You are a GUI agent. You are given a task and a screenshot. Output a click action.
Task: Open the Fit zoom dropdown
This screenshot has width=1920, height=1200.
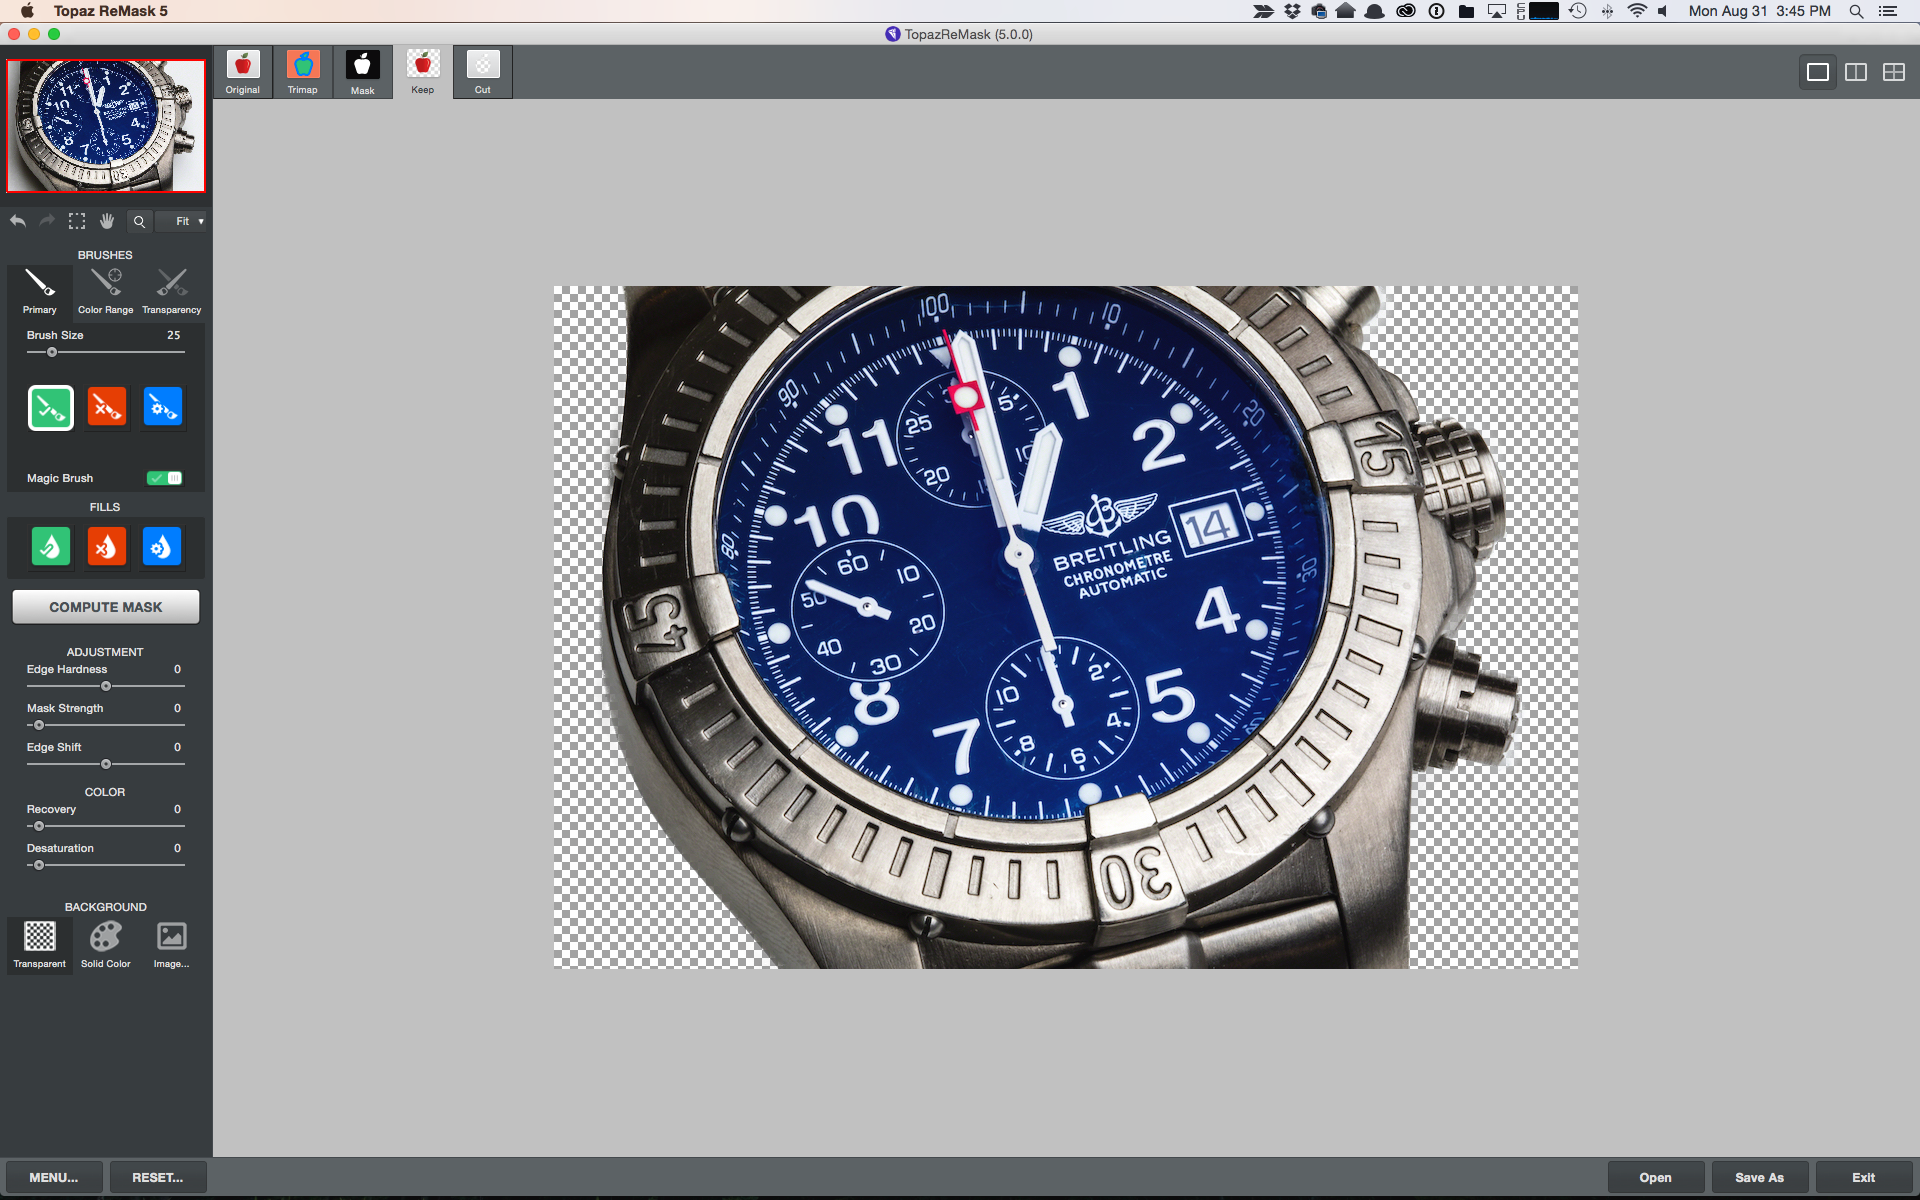click(183, 222)
